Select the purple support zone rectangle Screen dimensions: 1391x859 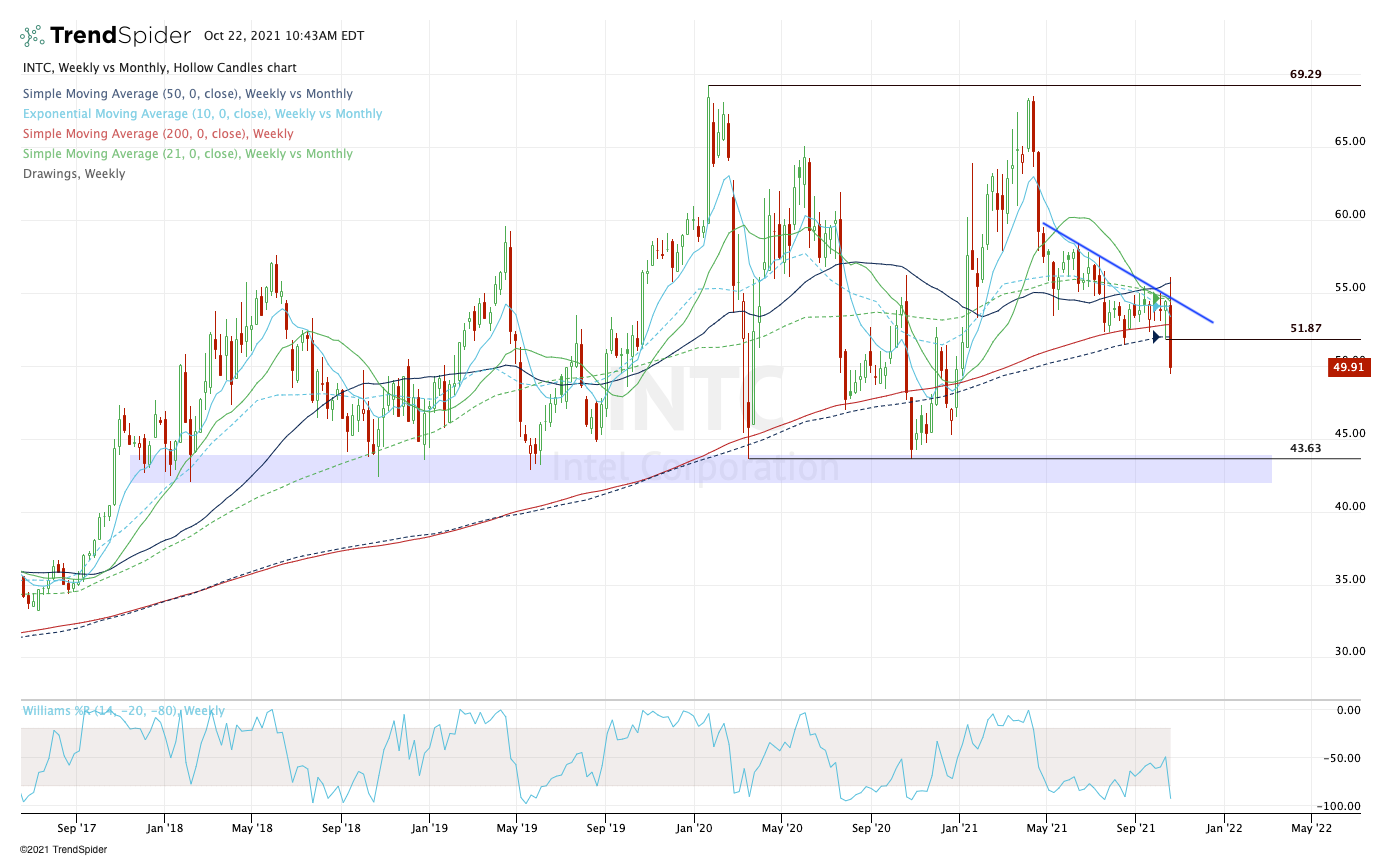coord(700,469)
